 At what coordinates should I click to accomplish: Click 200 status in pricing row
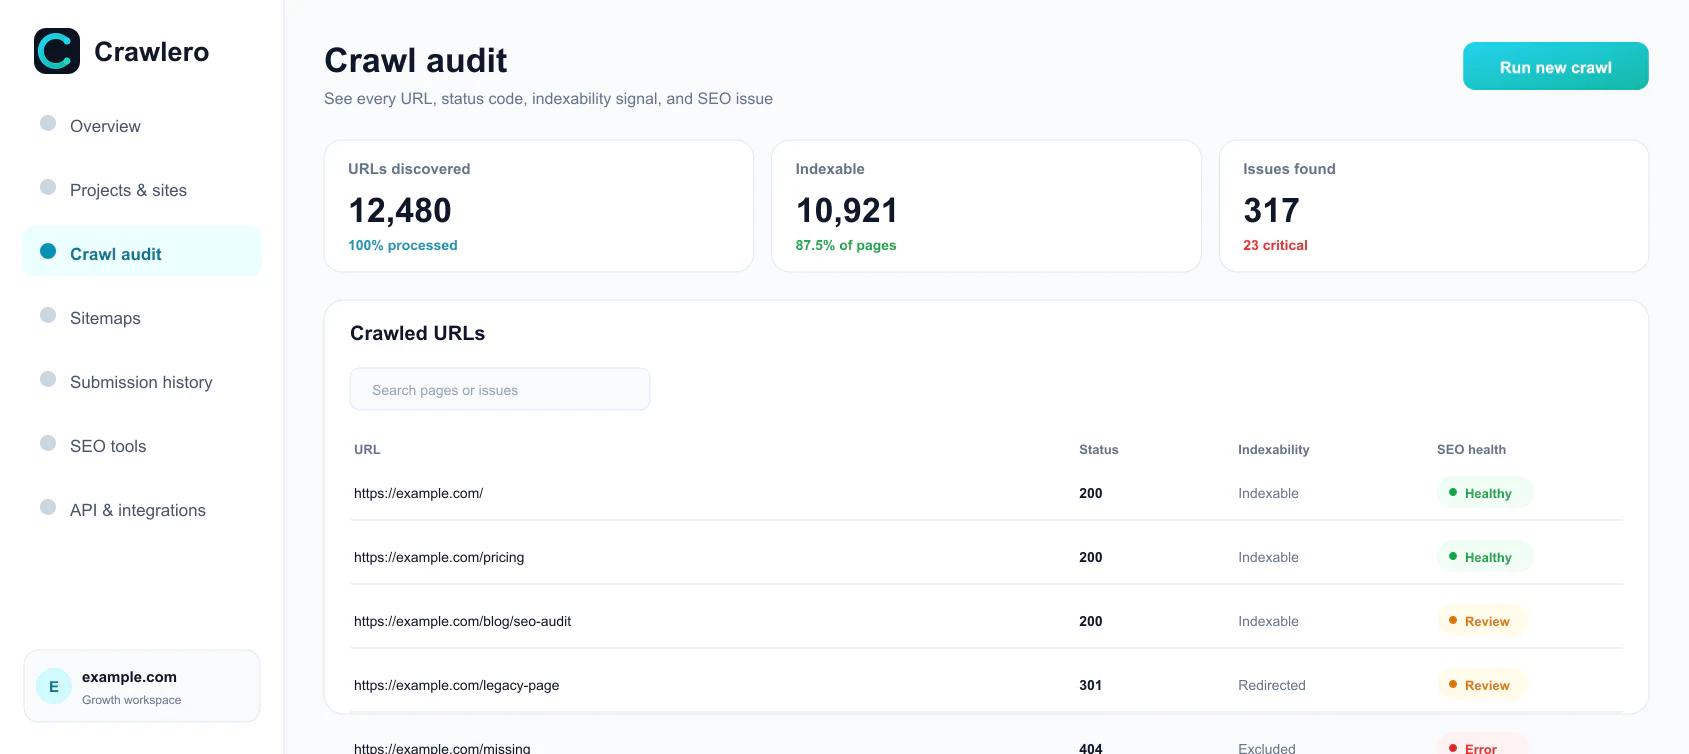pos(1090,557)
